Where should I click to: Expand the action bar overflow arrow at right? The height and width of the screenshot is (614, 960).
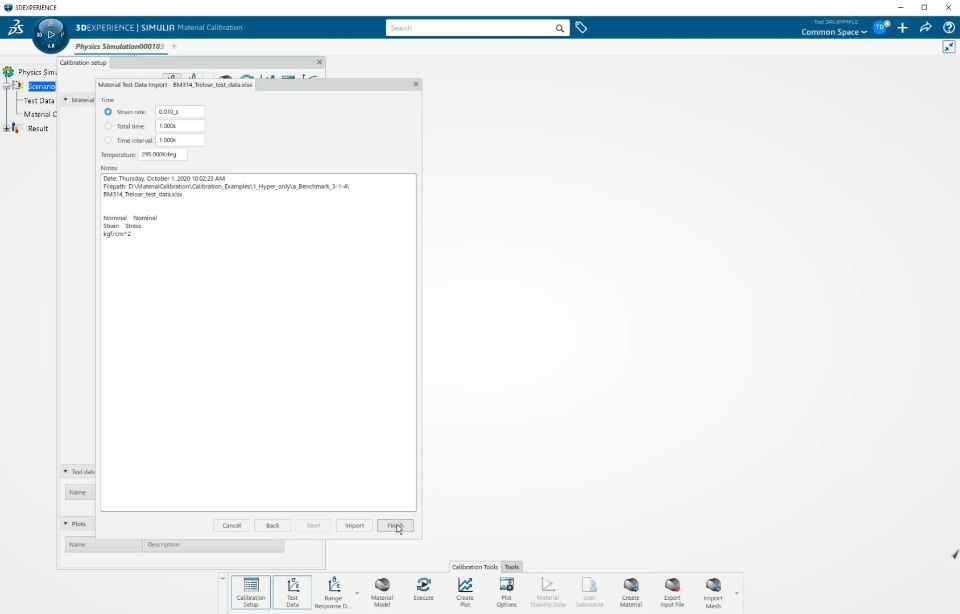(x=737, y=593)
